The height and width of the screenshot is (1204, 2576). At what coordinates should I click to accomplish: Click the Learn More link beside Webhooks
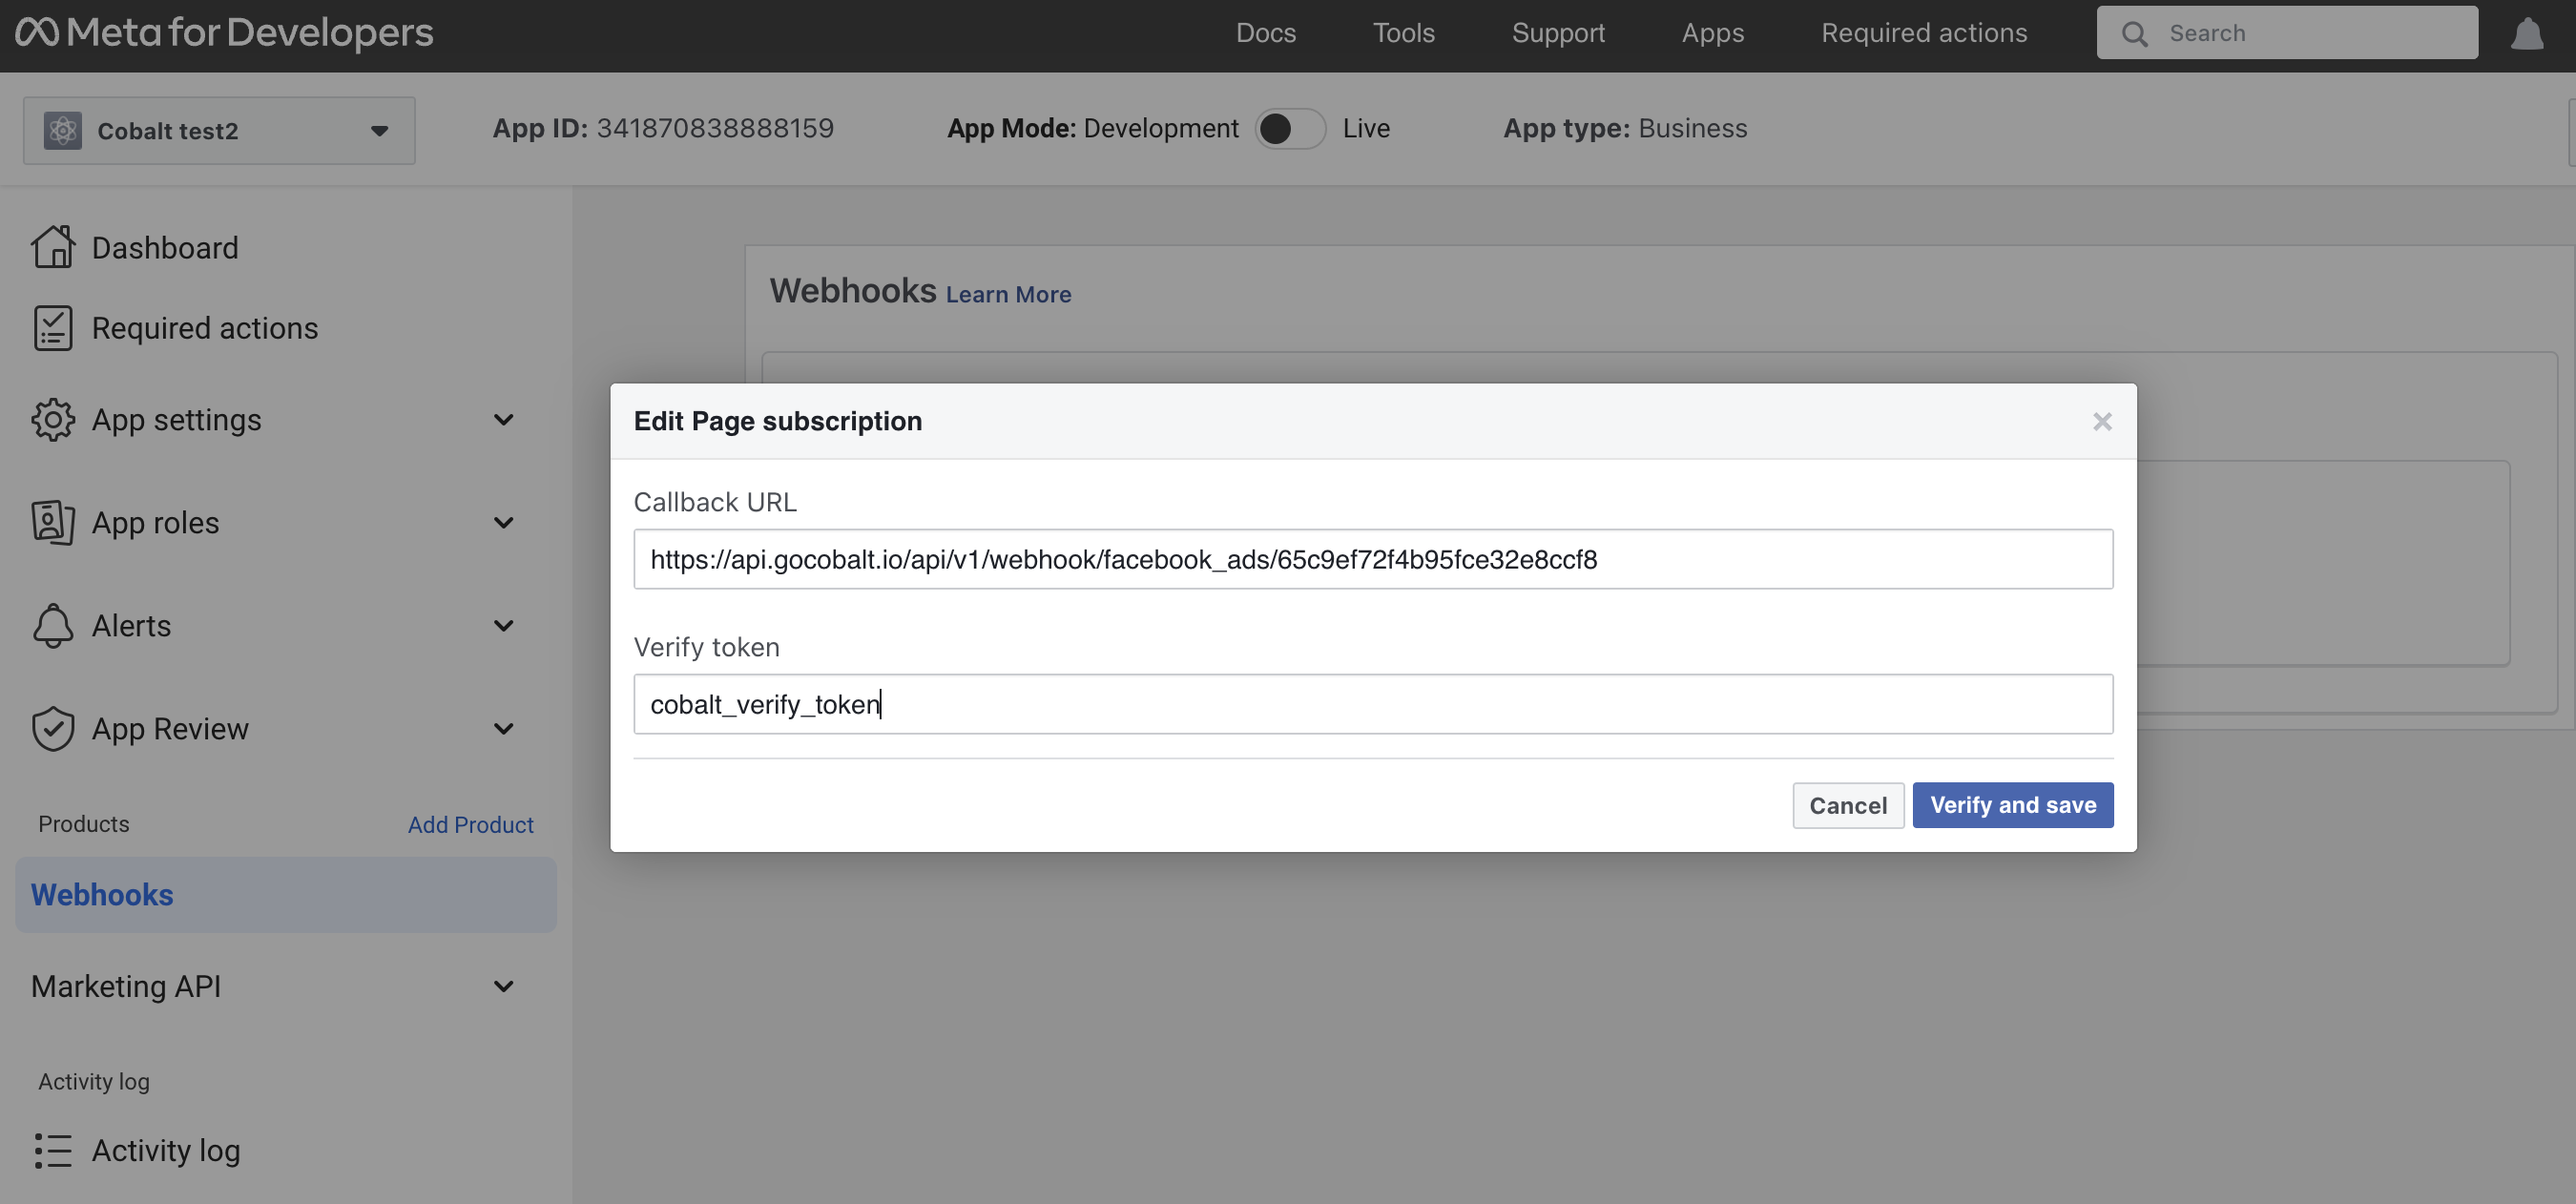1008,293
